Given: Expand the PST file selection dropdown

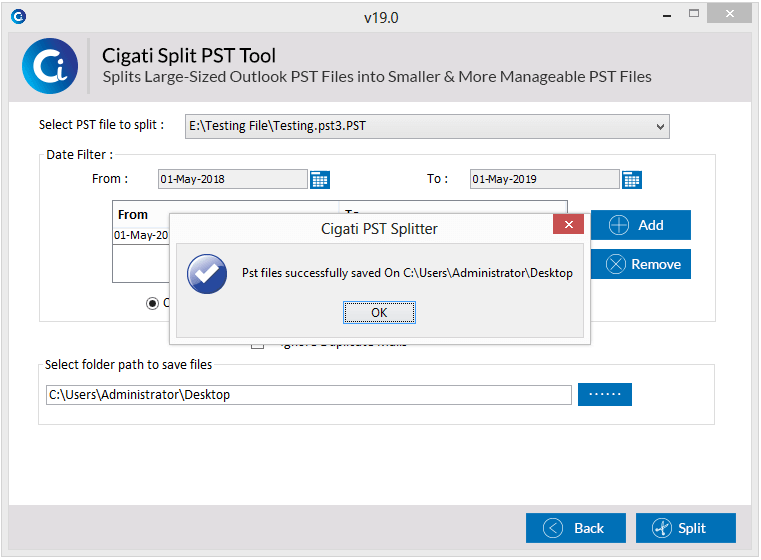Looking at the screenshot, I should pos(660,127).
